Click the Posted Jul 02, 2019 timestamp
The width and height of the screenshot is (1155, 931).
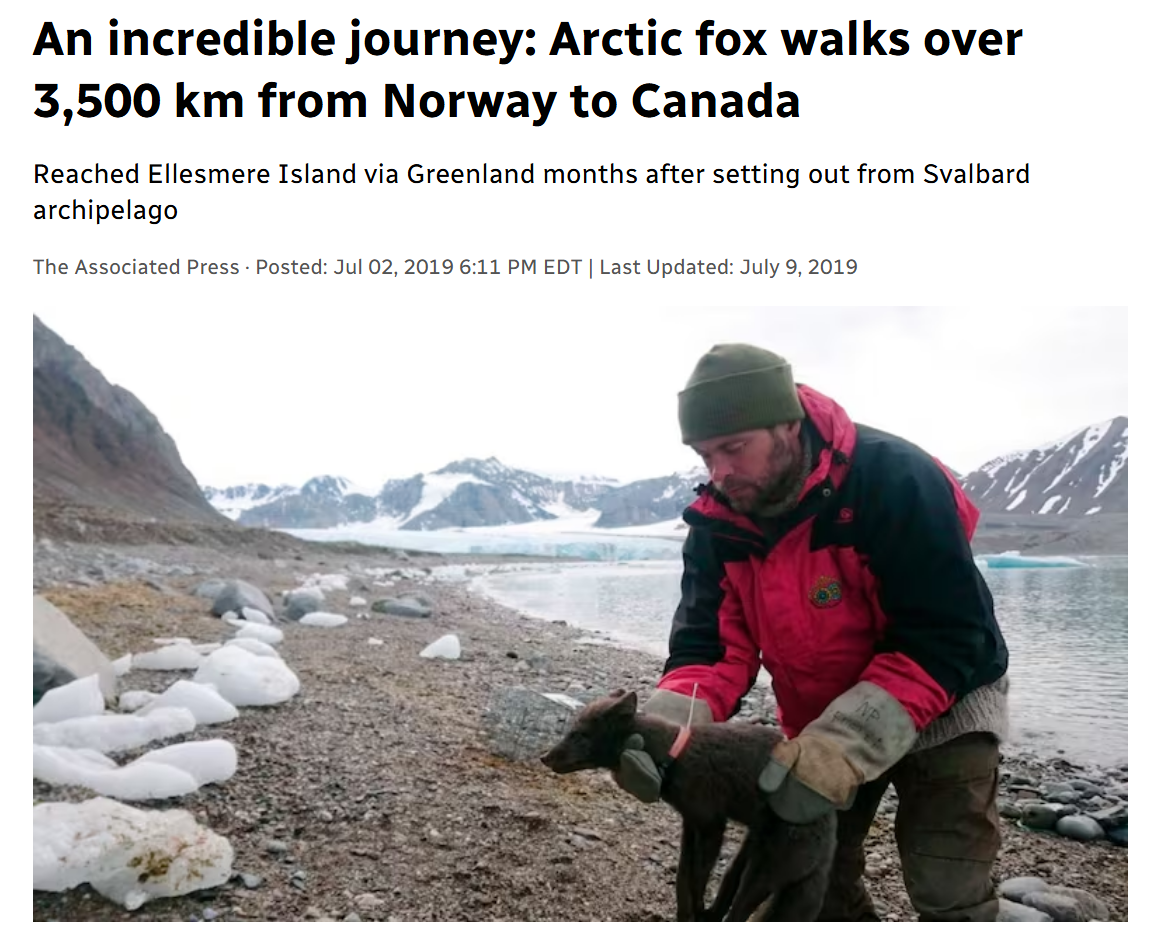click(x=419, y=267)
